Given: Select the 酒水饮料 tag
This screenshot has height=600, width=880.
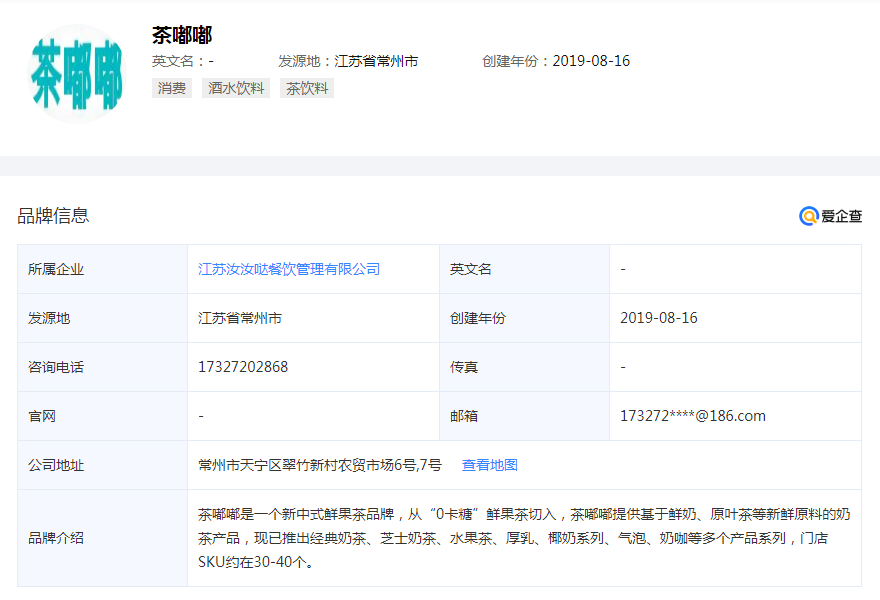Looking at the screenshot, I should pos(236,88).
